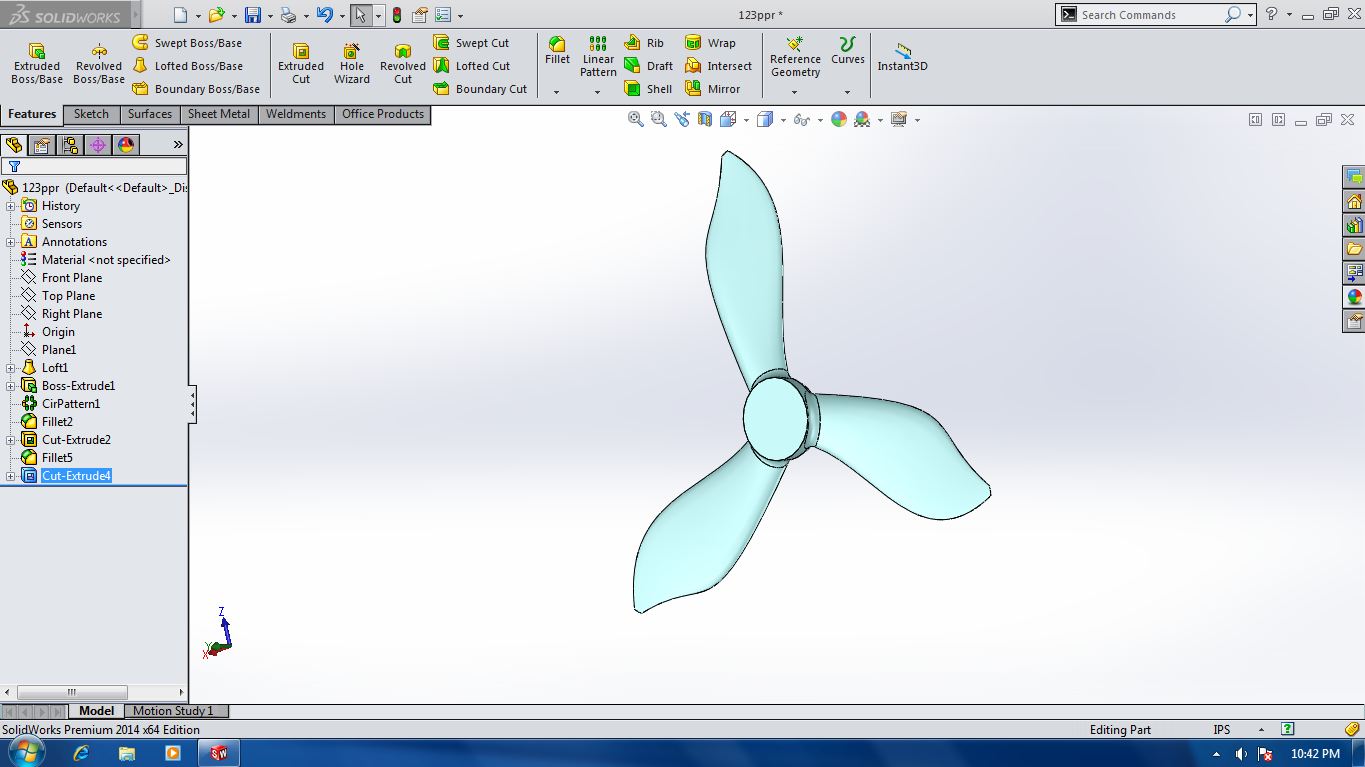Toggle Instant3D
1365x767 pixels.
(x=902, y=57)
